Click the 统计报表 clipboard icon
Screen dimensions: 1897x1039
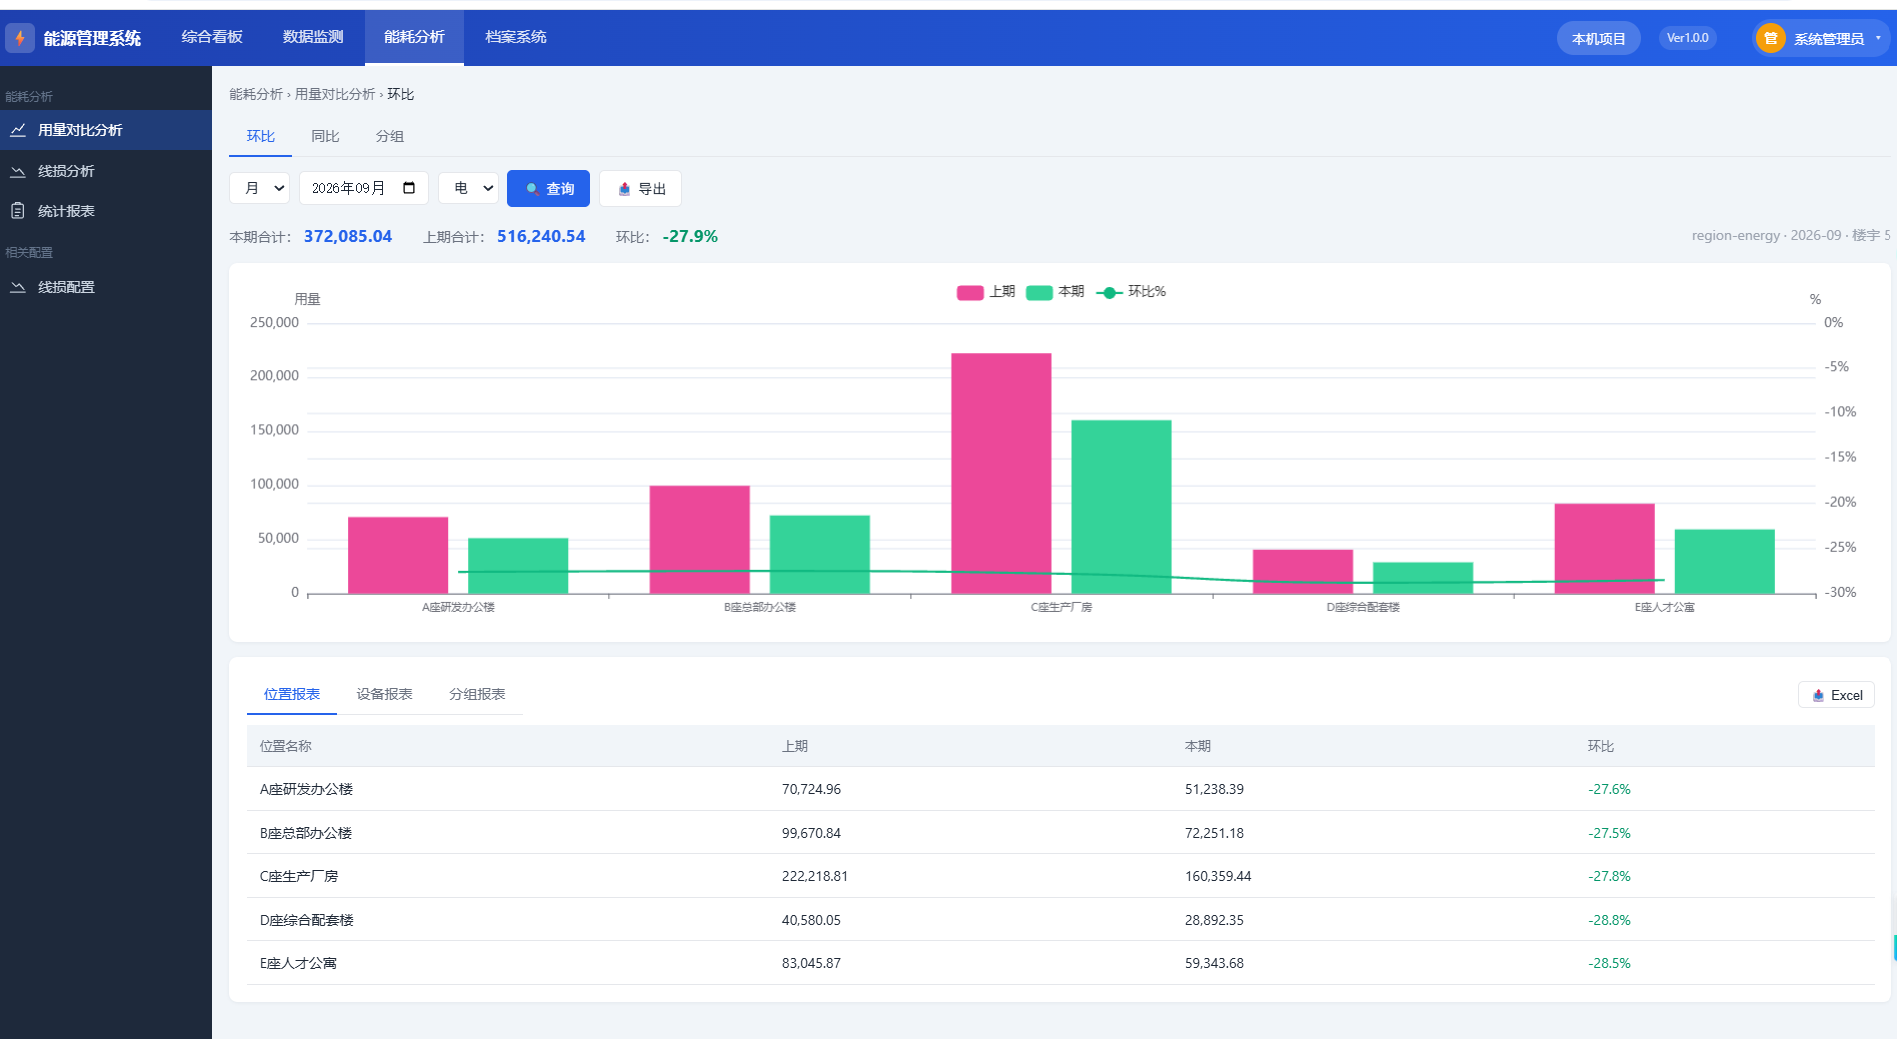(18, 211)
